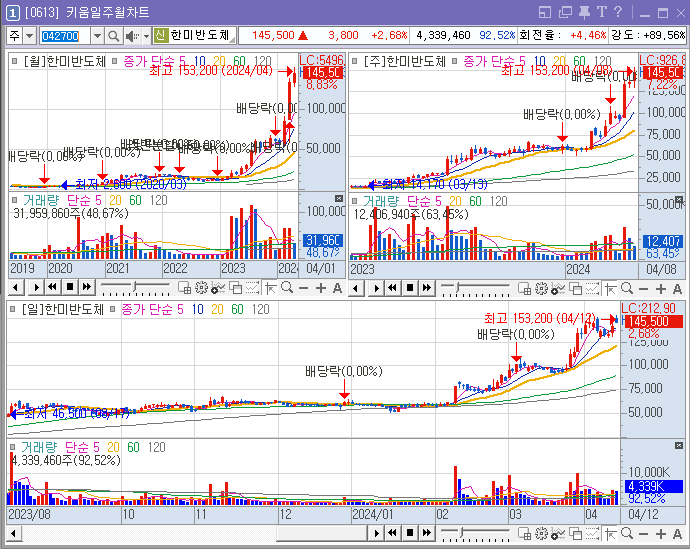Toggle the weekly 거래량 indicator box
Viewport: 690px width, 549px height.
355,201
